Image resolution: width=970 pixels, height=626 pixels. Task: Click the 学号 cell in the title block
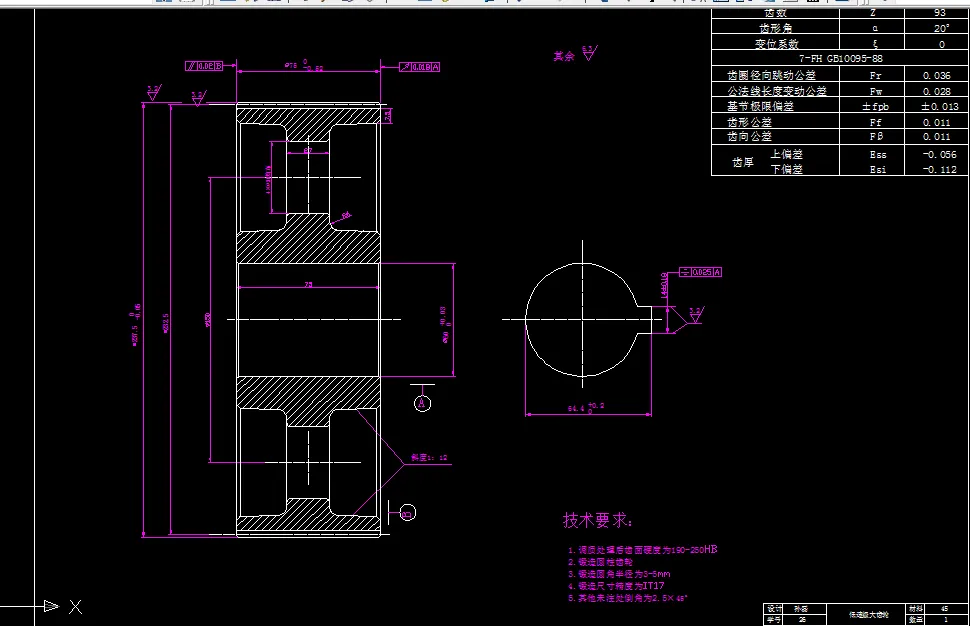(775, 619)
